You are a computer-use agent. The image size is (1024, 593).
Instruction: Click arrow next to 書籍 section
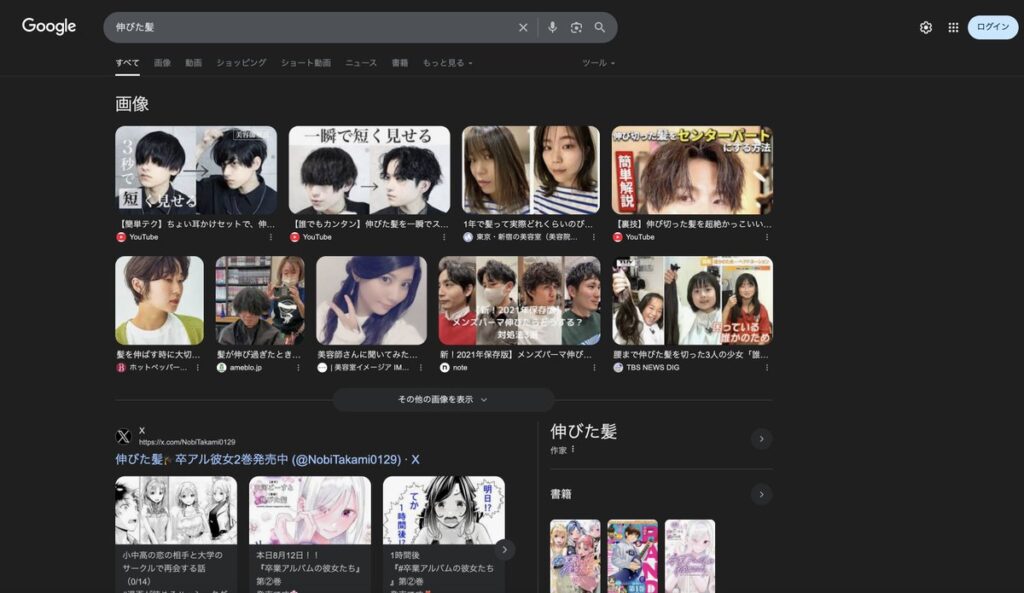coord(761,494)
